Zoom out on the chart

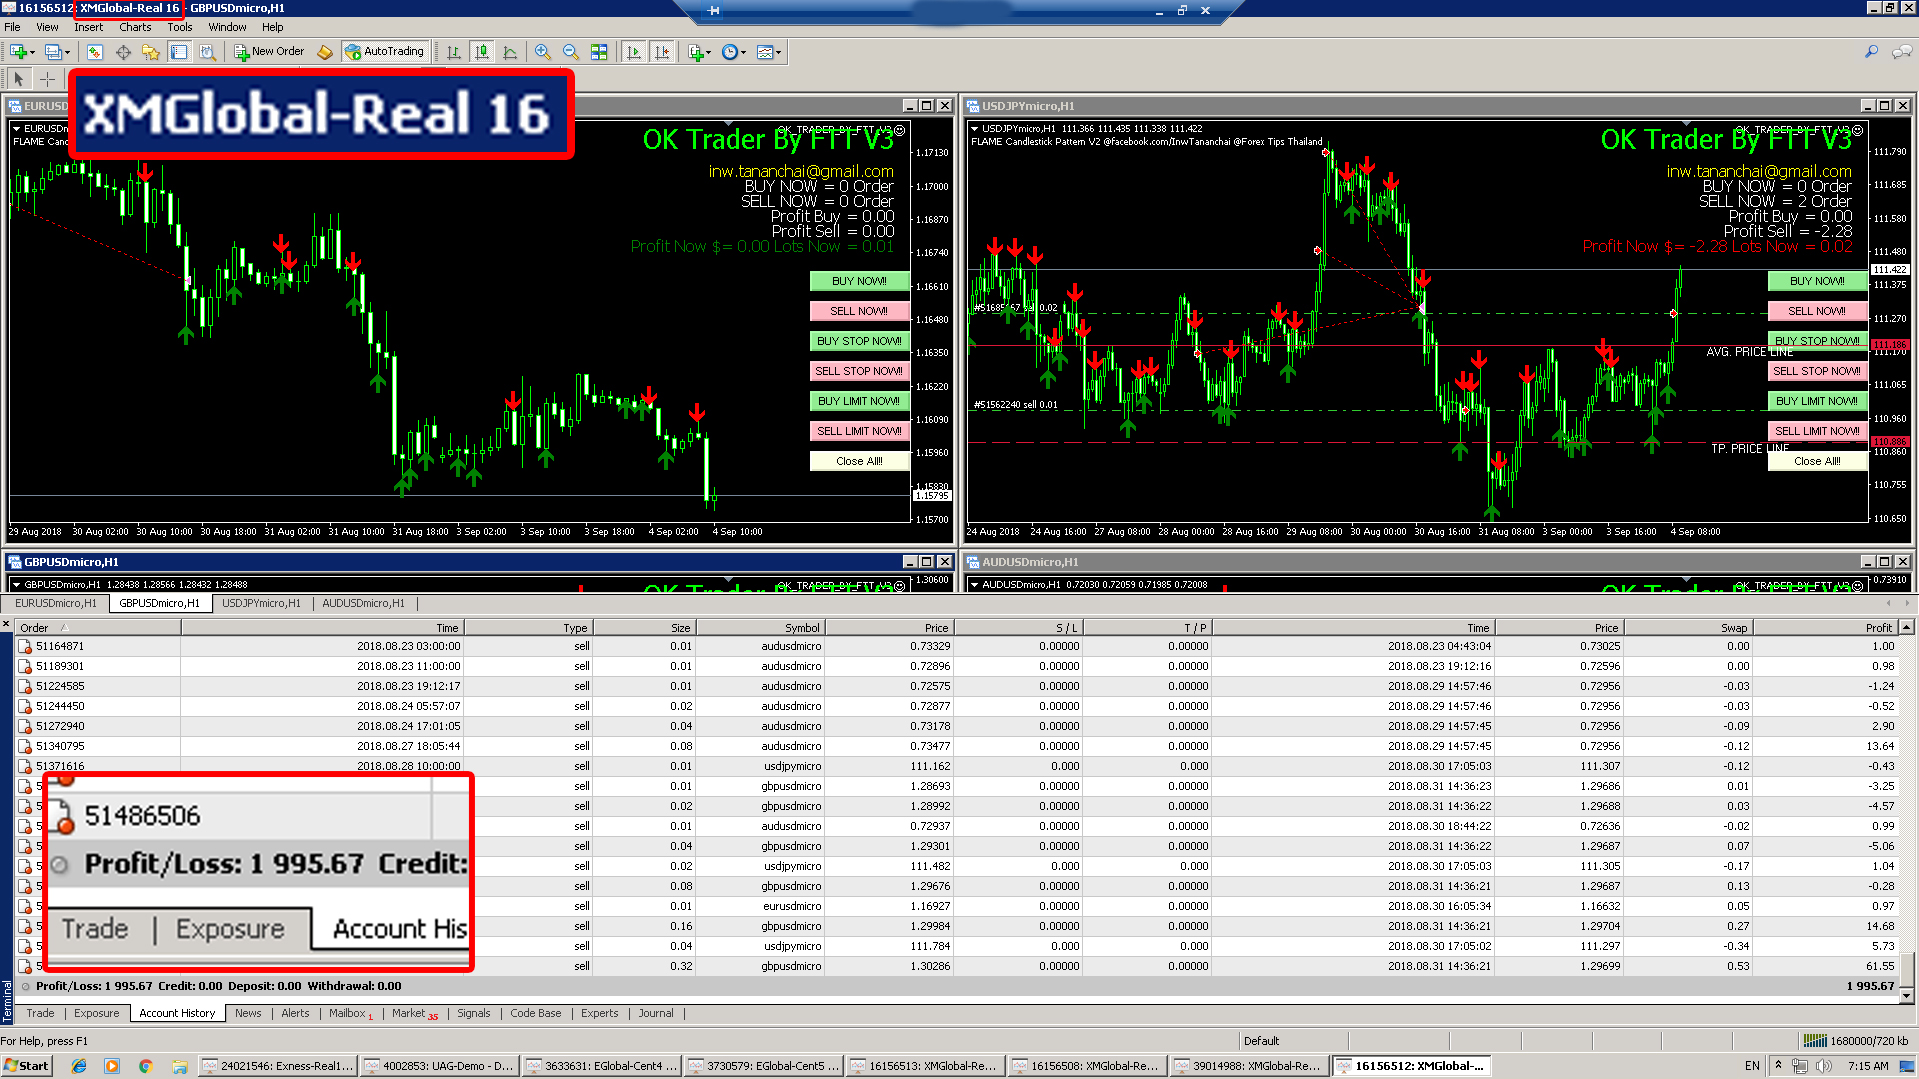(x=571, y=52)
